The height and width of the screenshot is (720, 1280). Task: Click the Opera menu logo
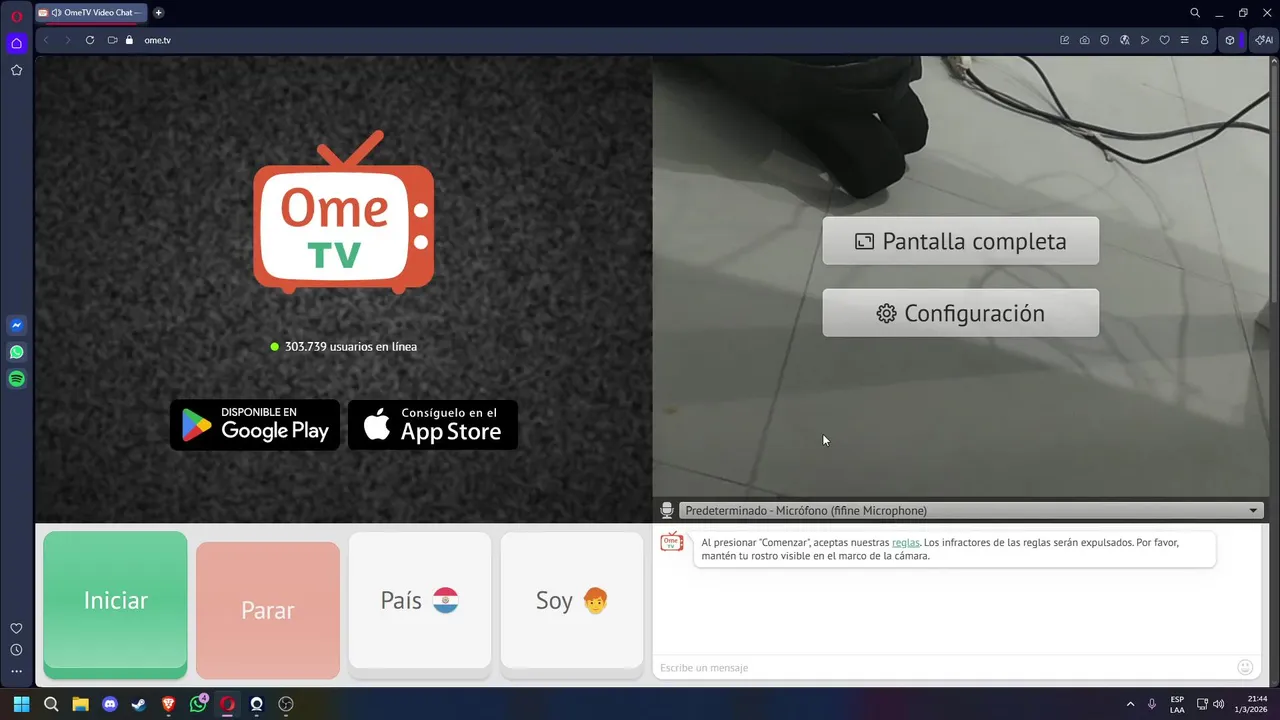pos(16,16)
